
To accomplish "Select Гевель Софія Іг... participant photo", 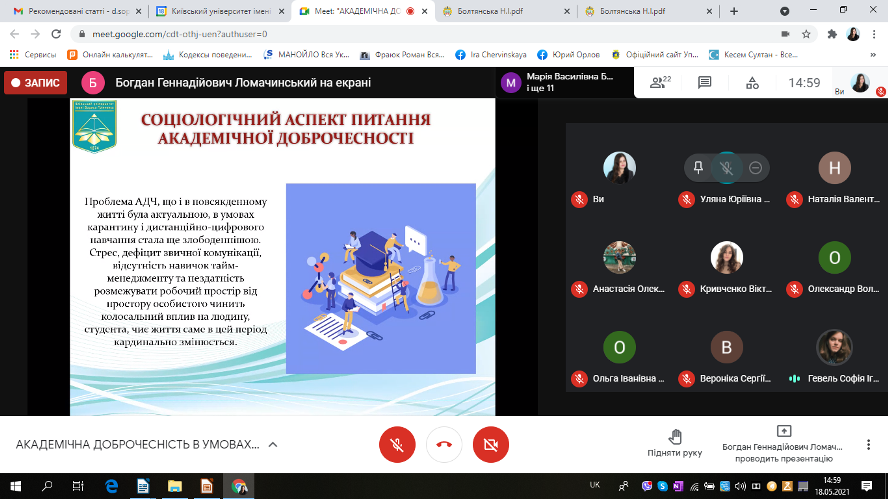I will (x=834, y=347).
